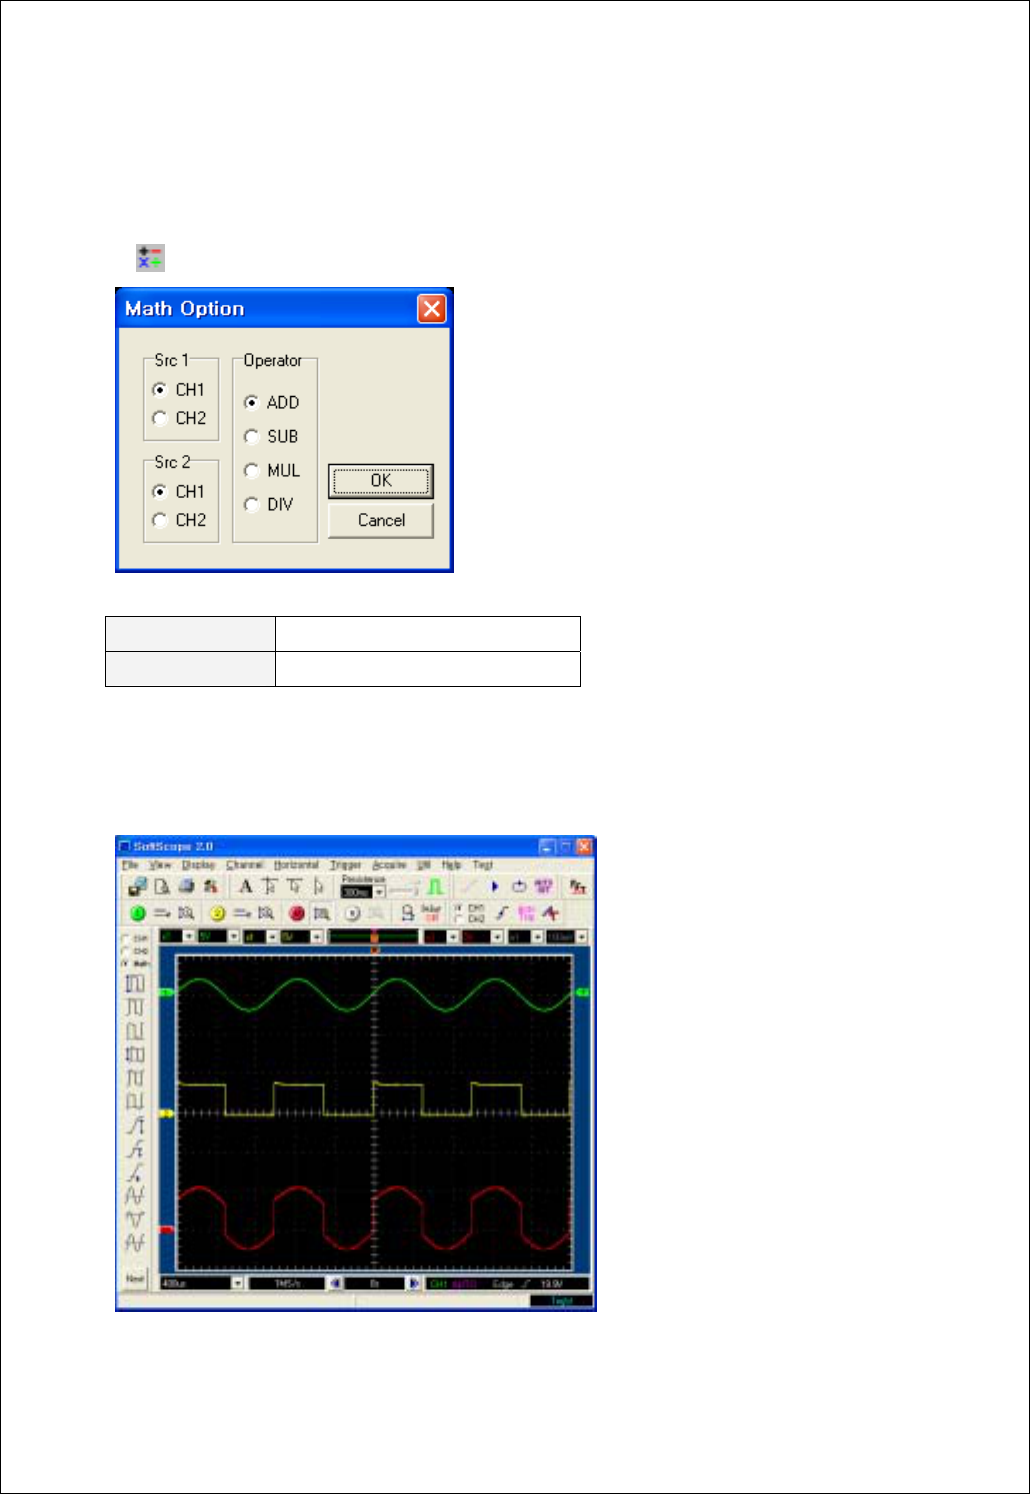Open the Acquire menu in SoftScope
Image resolution: width=1030 pixels, height=1494 pixels.
coord(389,865)
